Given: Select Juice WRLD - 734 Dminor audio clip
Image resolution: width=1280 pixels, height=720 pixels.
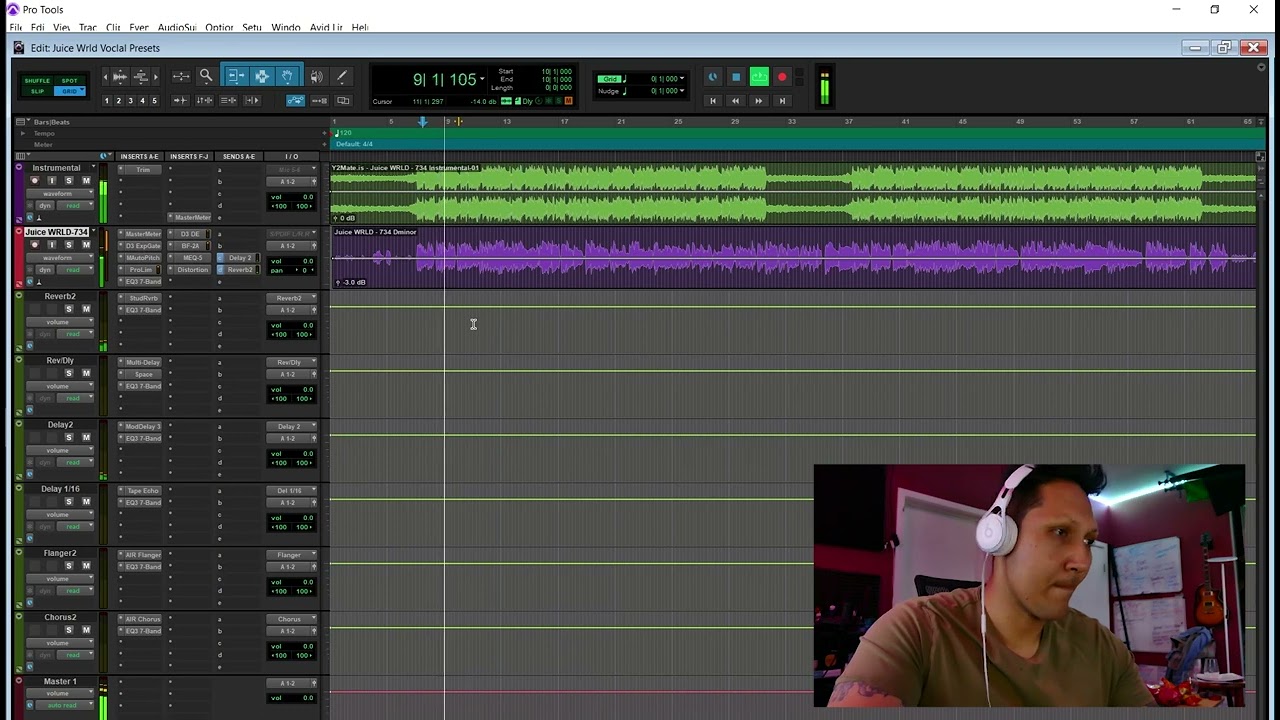Looking at the screenshot, I should [793, 257].
